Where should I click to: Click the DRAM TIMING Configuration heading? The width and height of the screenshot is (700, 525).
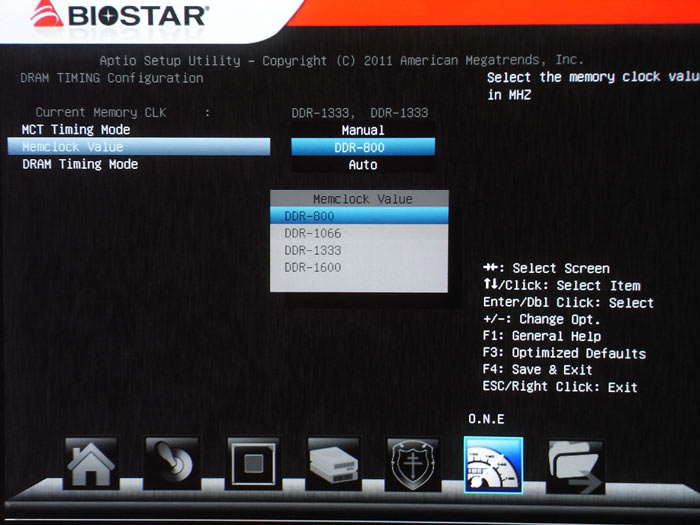coord(112,78)
